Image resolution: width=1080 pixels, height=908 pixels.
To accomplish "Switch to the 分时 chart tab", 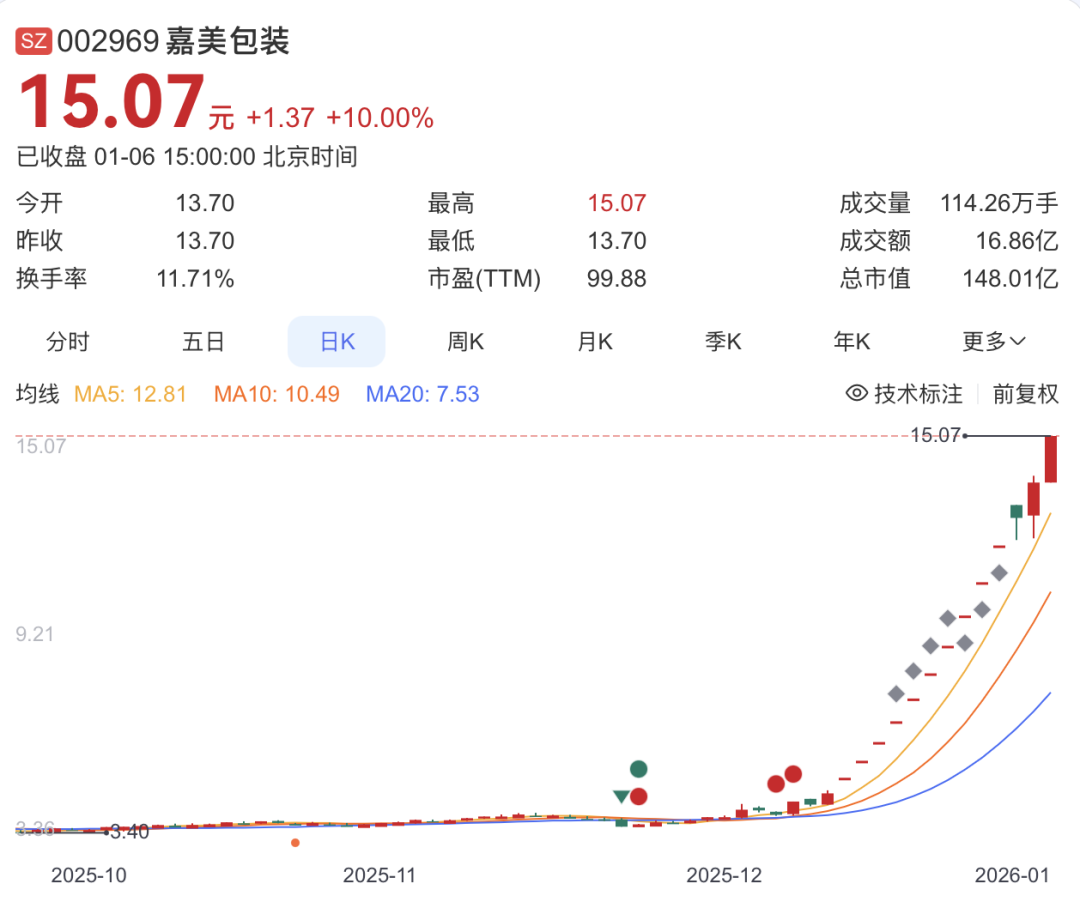I will point(68,341).
